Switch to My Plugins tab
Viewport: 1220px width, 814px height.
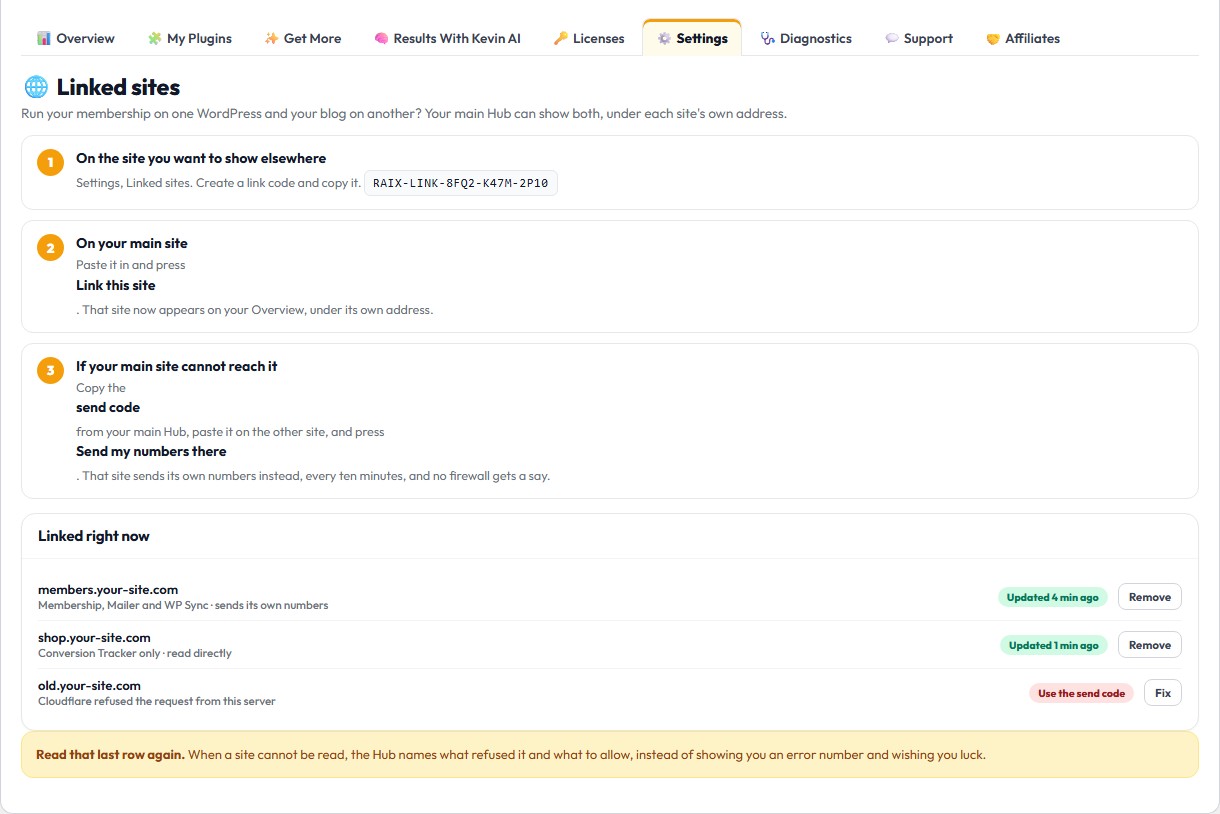pos(189,38)
